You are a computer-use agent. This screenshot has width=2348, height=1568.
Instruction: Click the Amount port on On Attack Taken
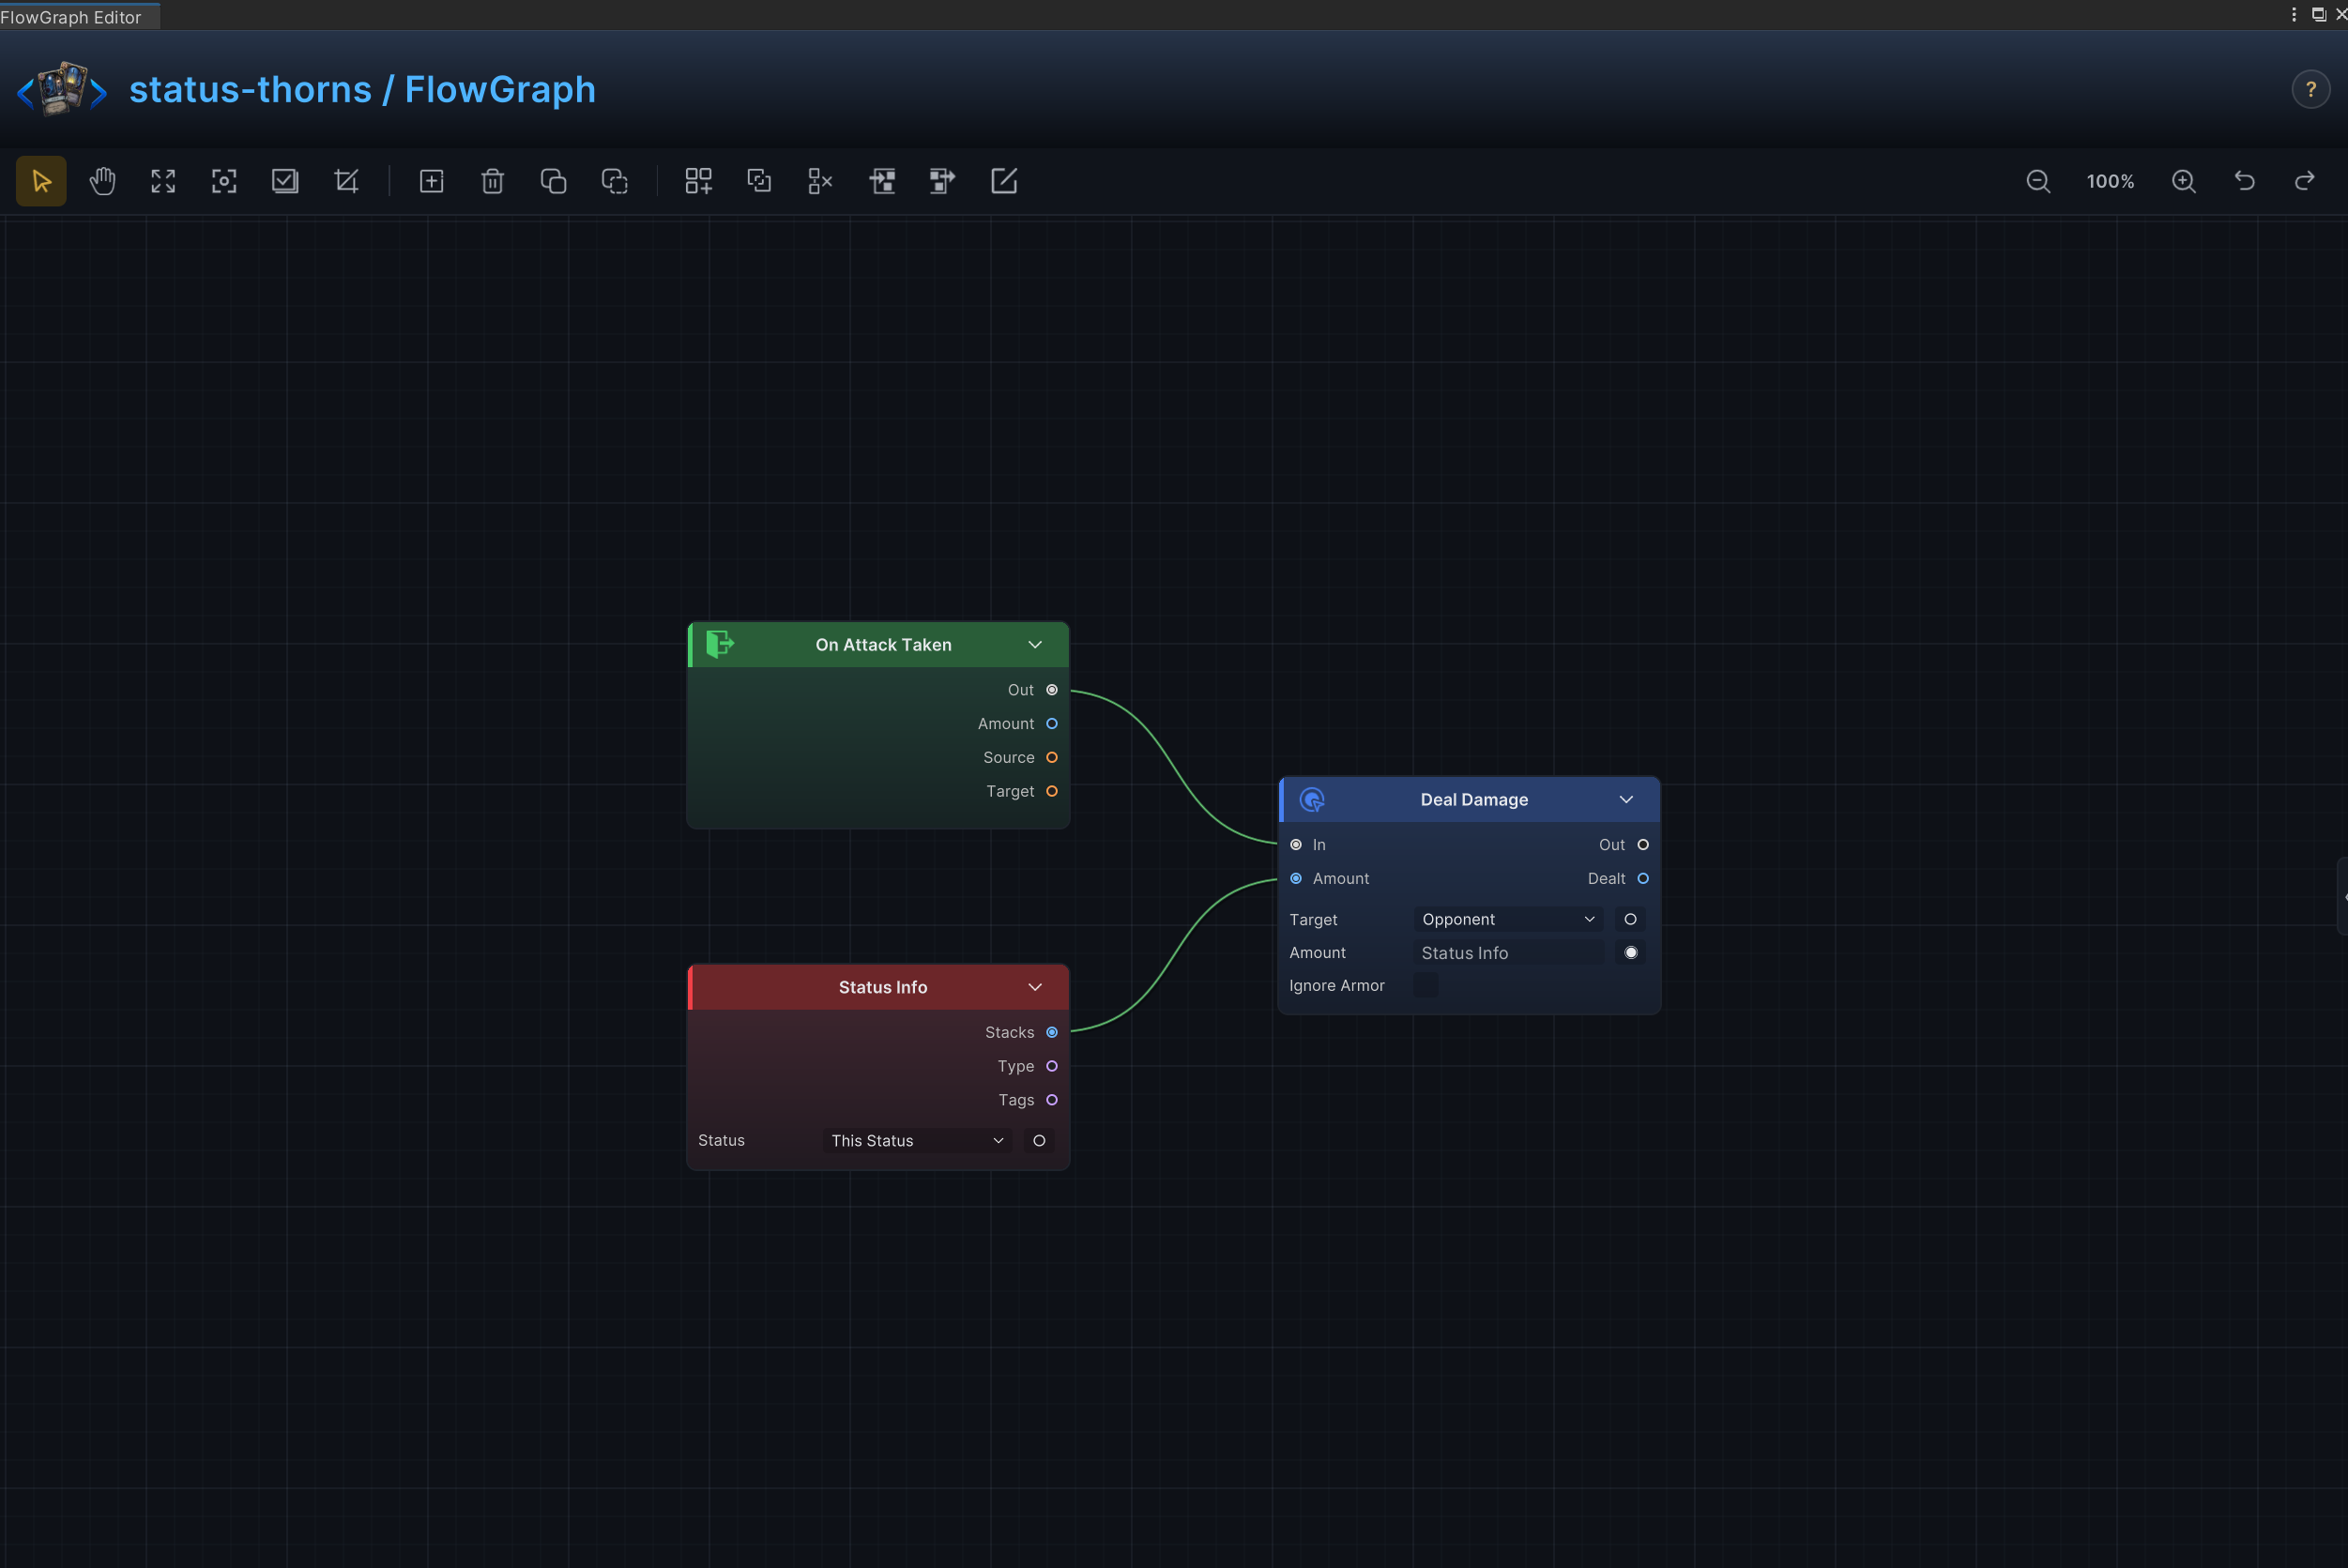(1052, 724)
